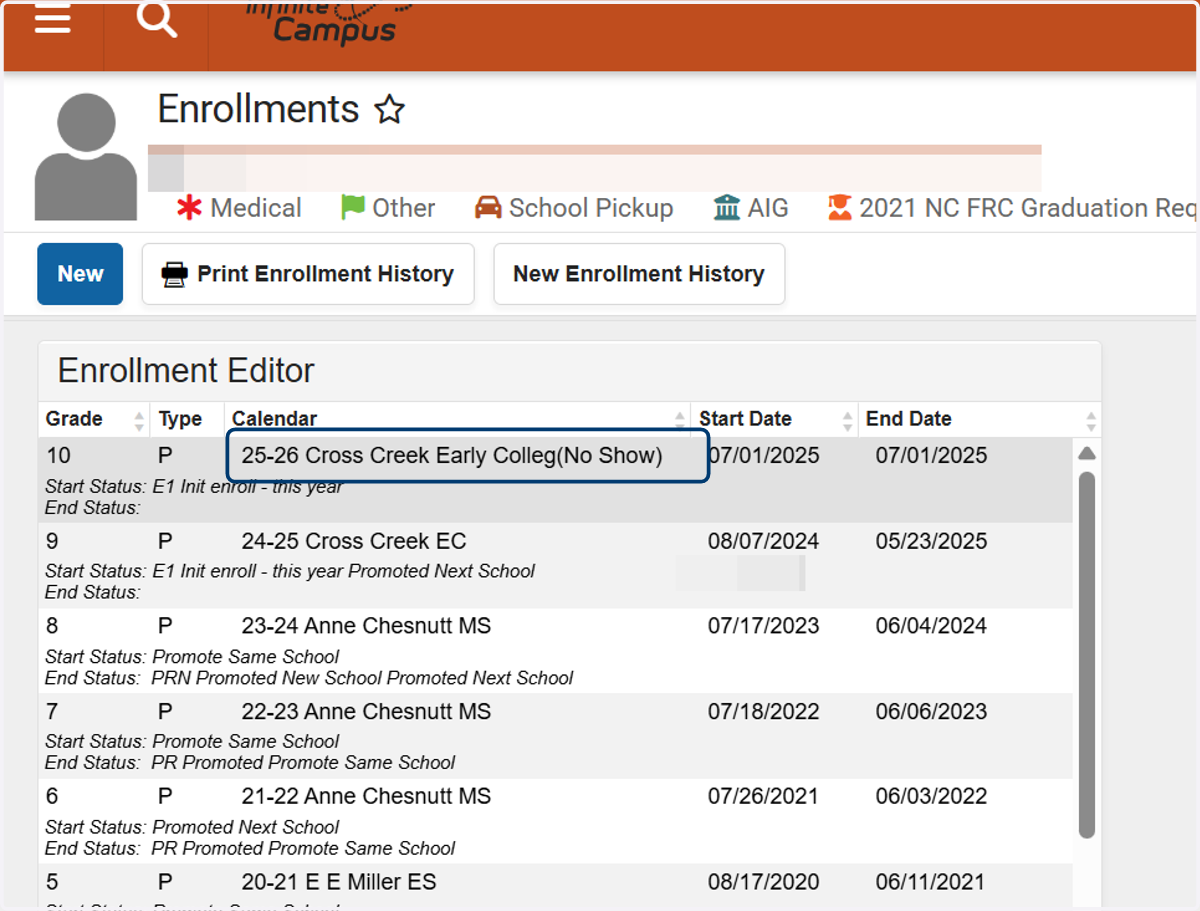Click the Grade column header text
Viewport: 1200px width, 911px height.
[x=74, y=419]
